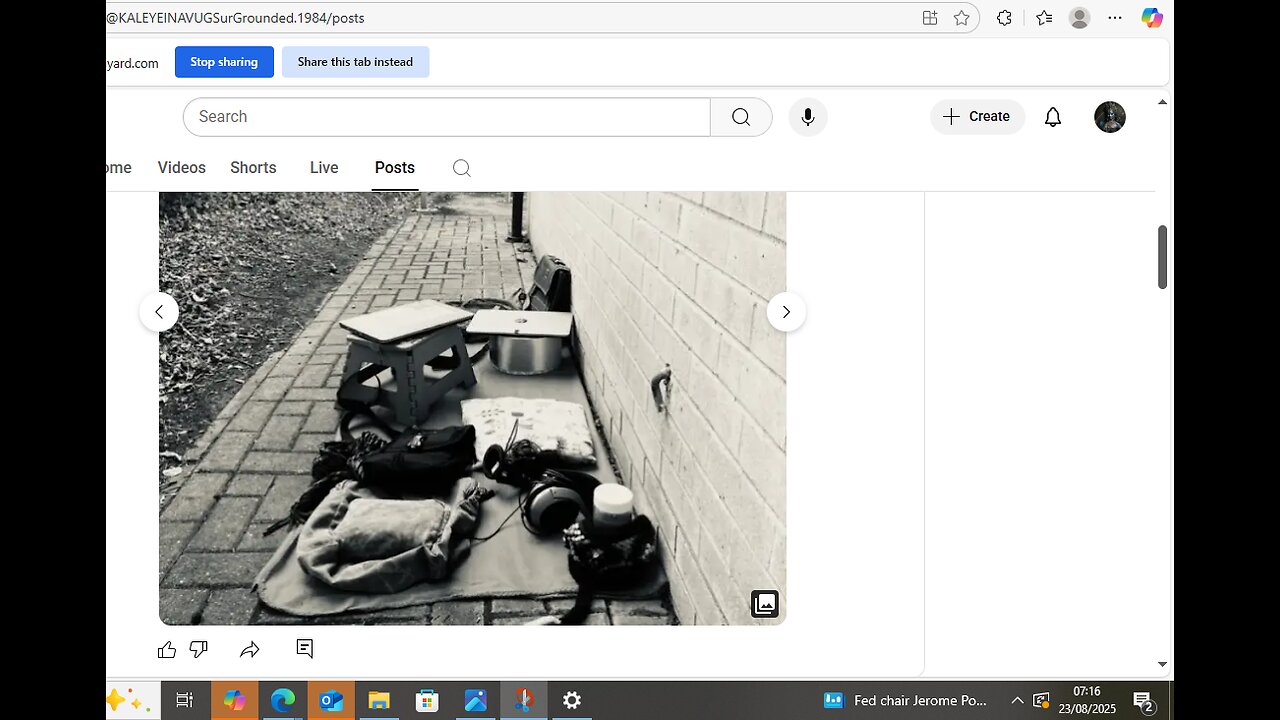Click the Stop sharing button
This screenshot has width=1280, height=720.
224,62
